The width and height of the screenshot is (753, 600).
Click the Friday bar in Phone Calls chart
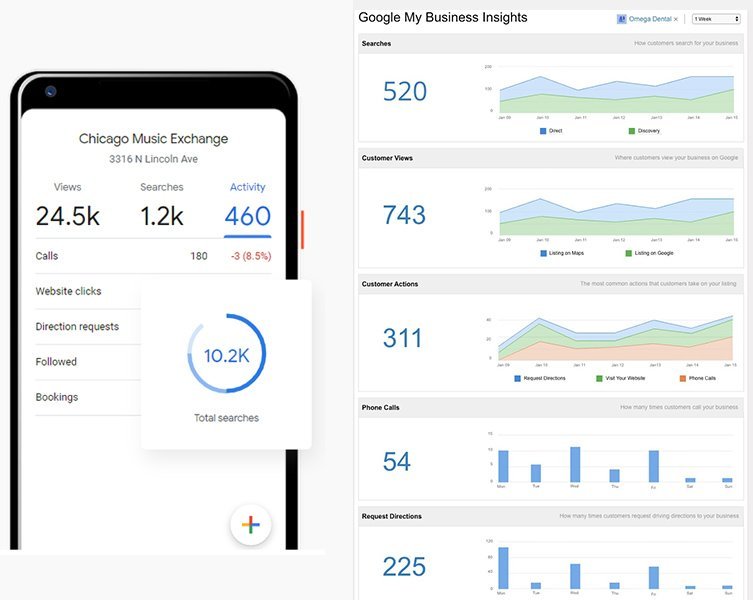[x=654, y=466]
